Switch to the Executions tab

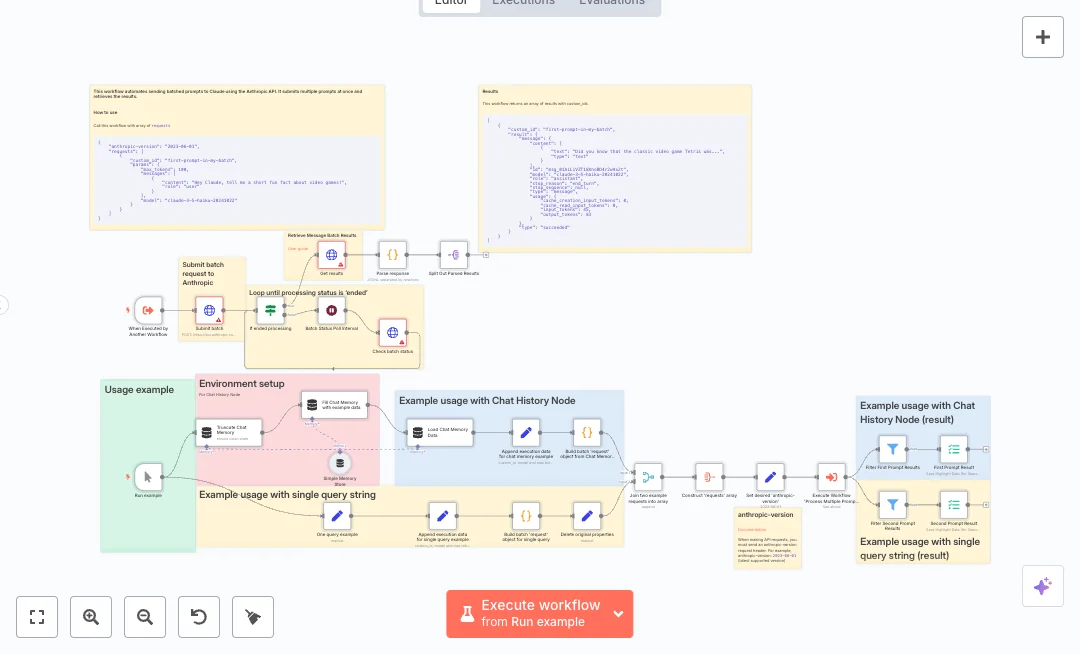coord(523,2)
